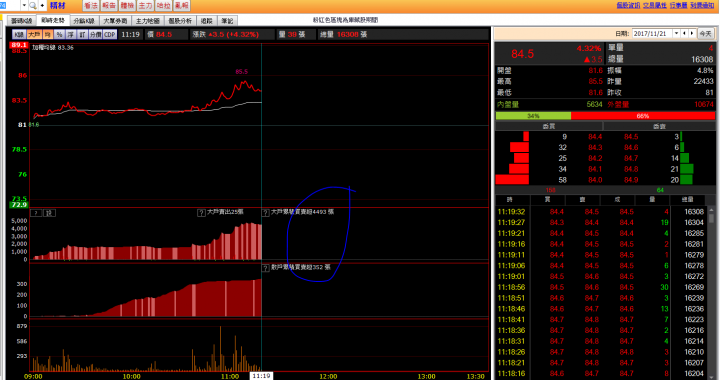The width and height of the screenshot is (720, 380).
Task: Click the help icon beside 大戶賣出25張
Action: (x=201, y=213)
